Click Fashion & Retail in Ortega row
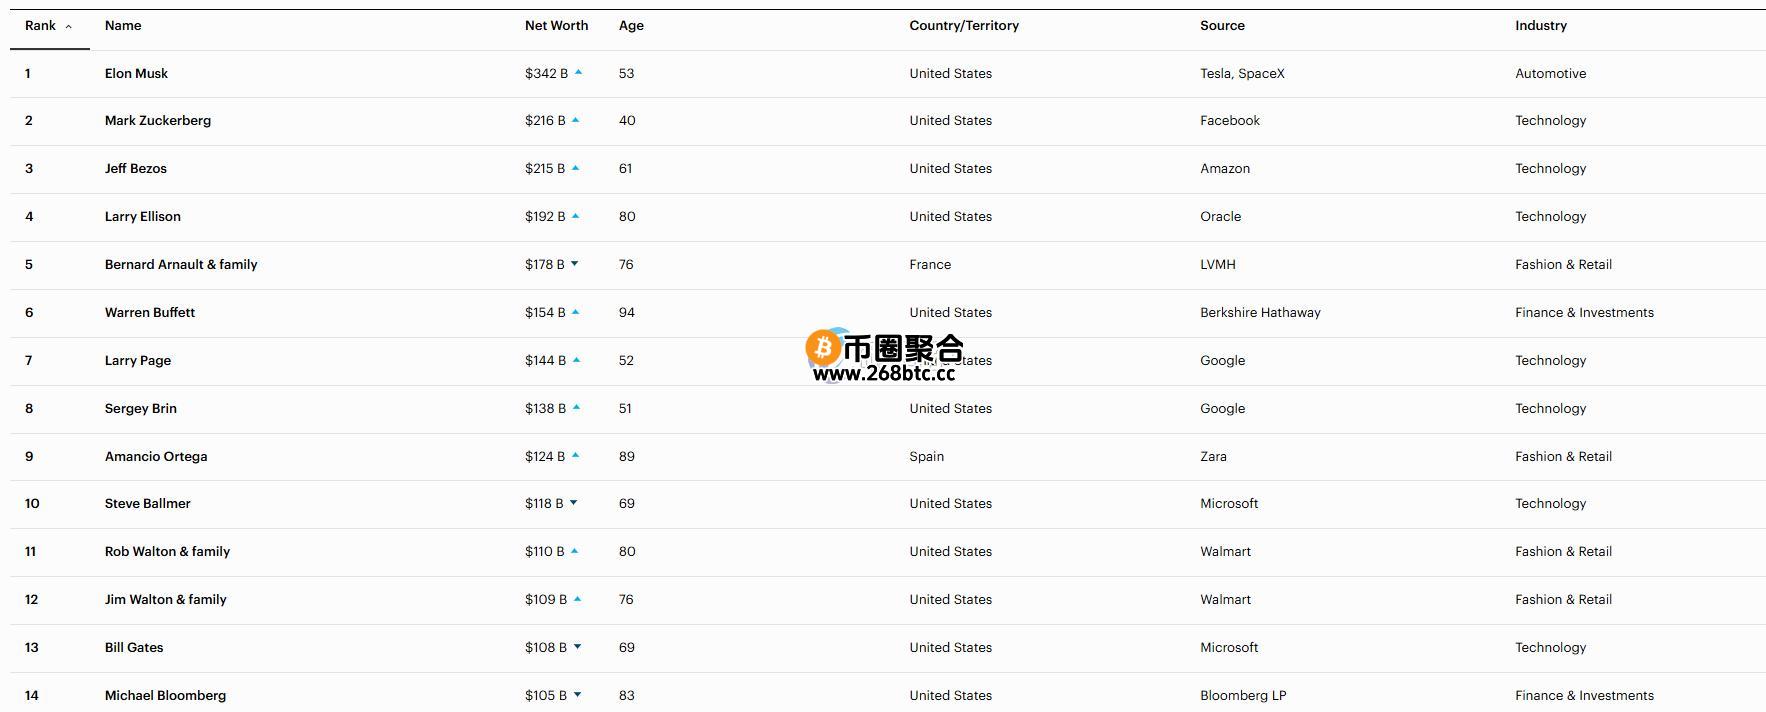 (x=1563, y=457)
